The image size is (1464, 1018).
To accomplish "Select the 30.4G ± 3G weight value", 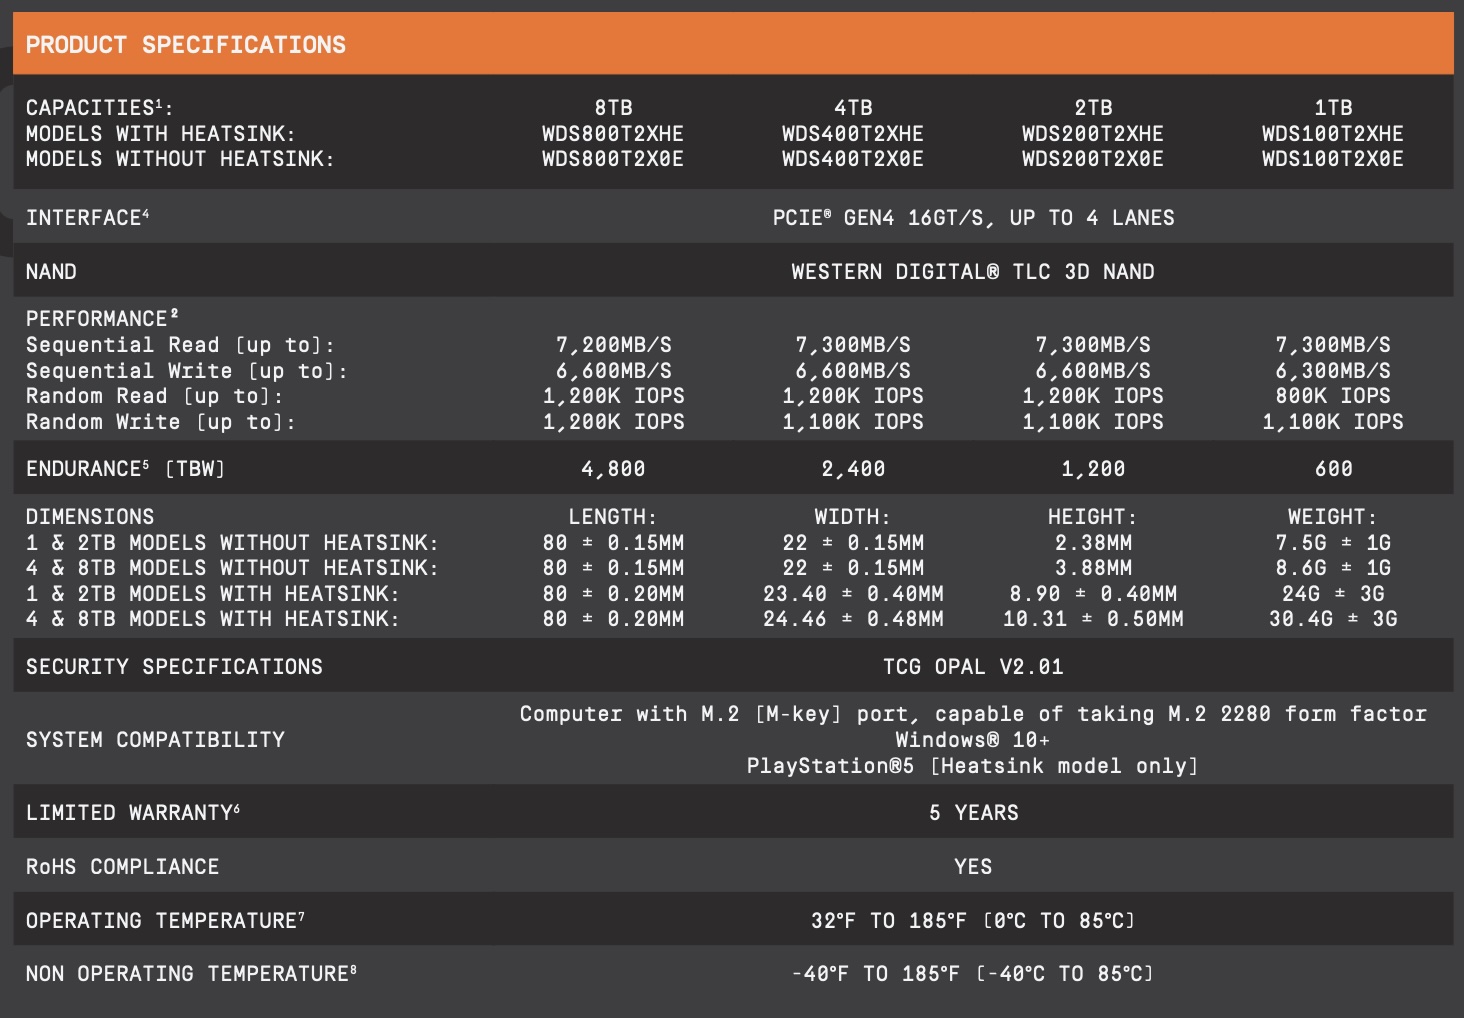I will tap(1333, 619).
